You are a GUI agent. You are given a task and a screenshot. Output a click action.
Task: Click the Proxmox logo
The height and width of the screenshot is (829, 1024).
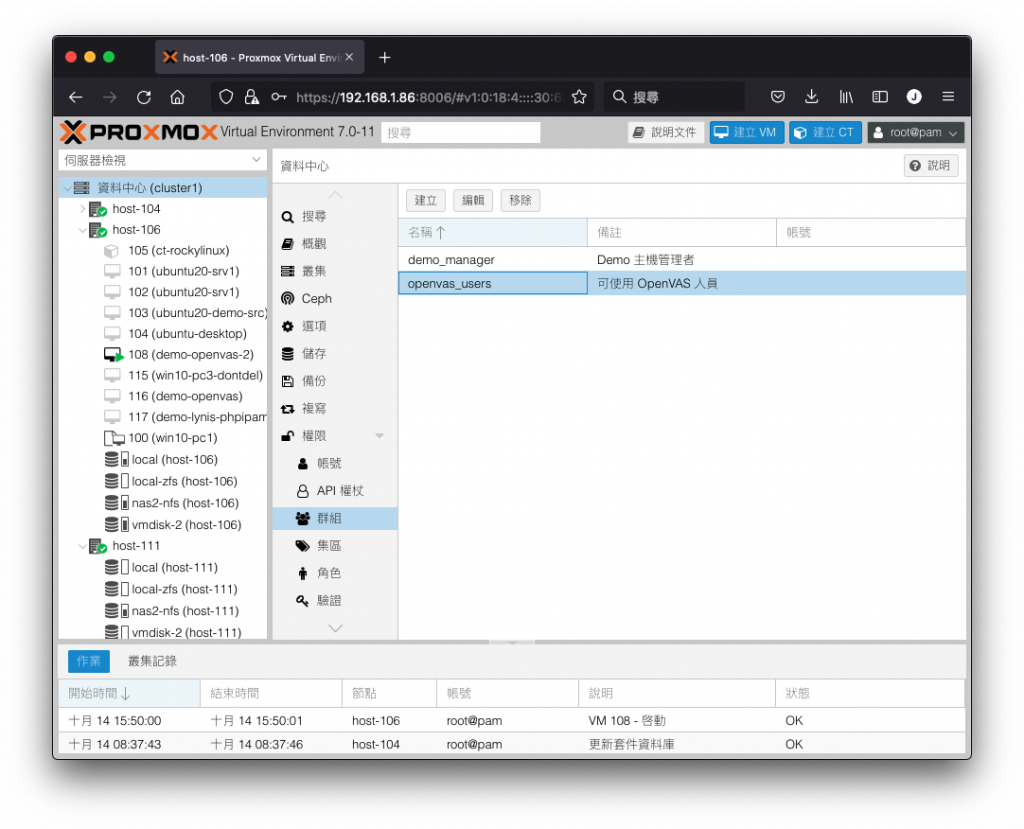[x=138, y=132]
